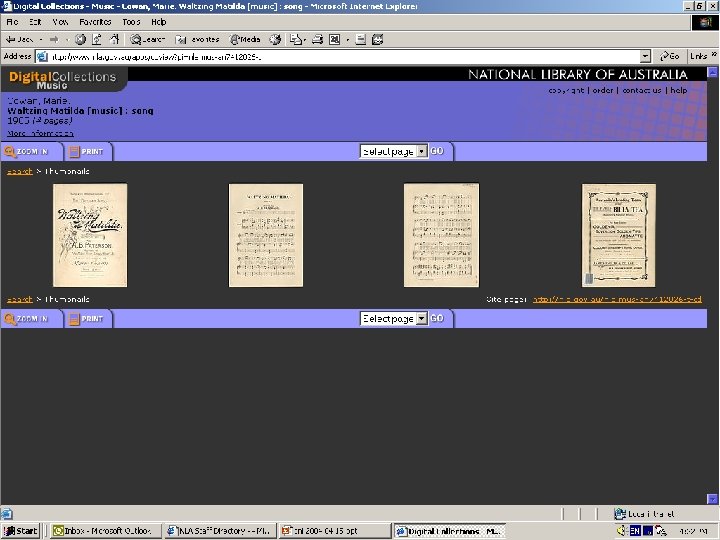Open the Edit menu
The height and width of the screenshot is (540, 720).
pyautogui.click(x=35, y=22)
